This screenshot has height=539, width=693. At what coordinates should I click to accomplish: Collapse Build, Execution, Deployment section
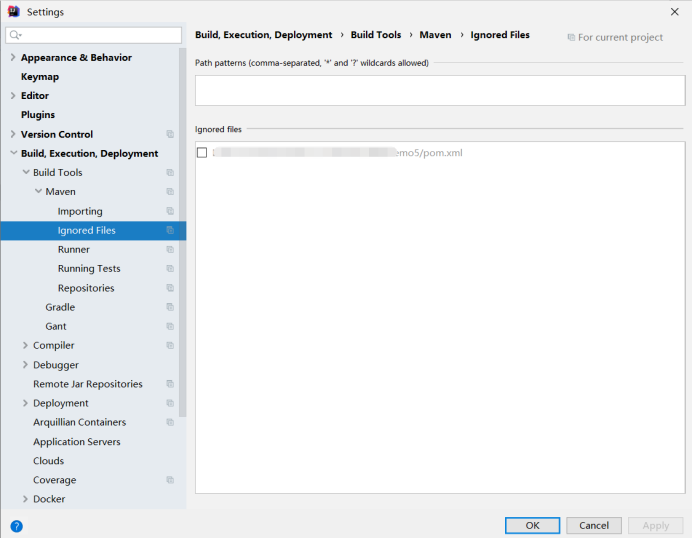tap(14, 153)
